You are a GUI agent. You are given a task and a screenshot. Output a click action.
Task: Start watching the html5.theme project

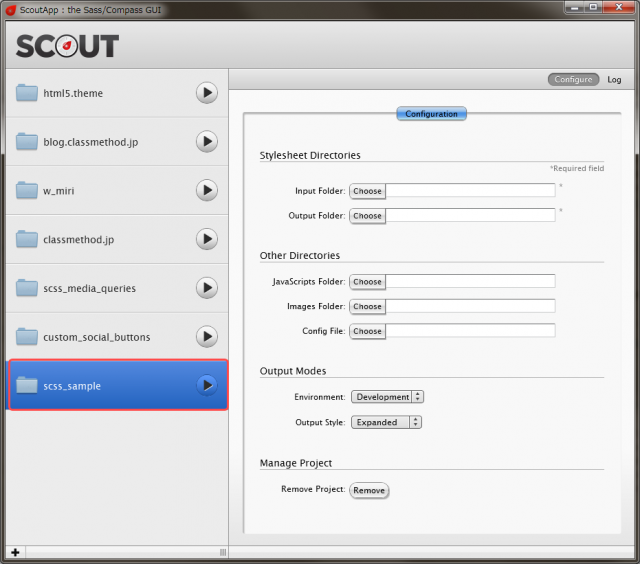click(207, 93)
